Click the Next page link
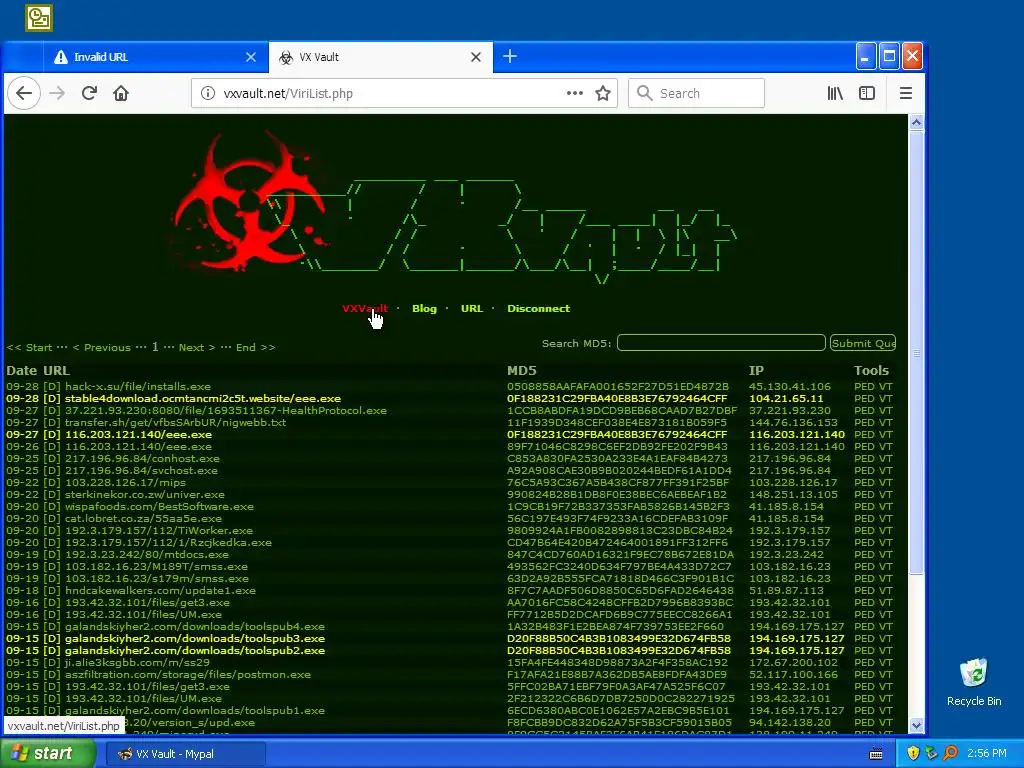This screenshot has width=1024, height=768. (197, 347)
